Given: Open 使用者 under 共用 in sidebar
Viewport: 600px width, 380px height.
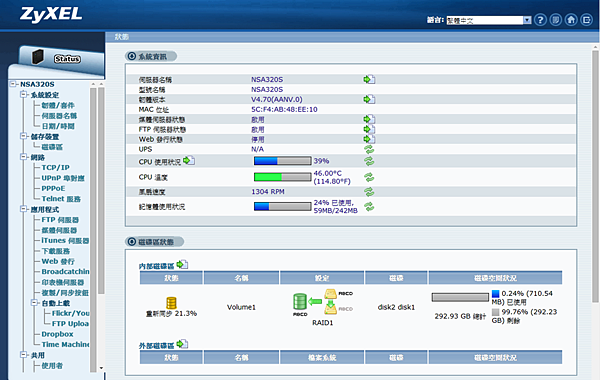Looking at the screenshot, I should click(52, 365).
